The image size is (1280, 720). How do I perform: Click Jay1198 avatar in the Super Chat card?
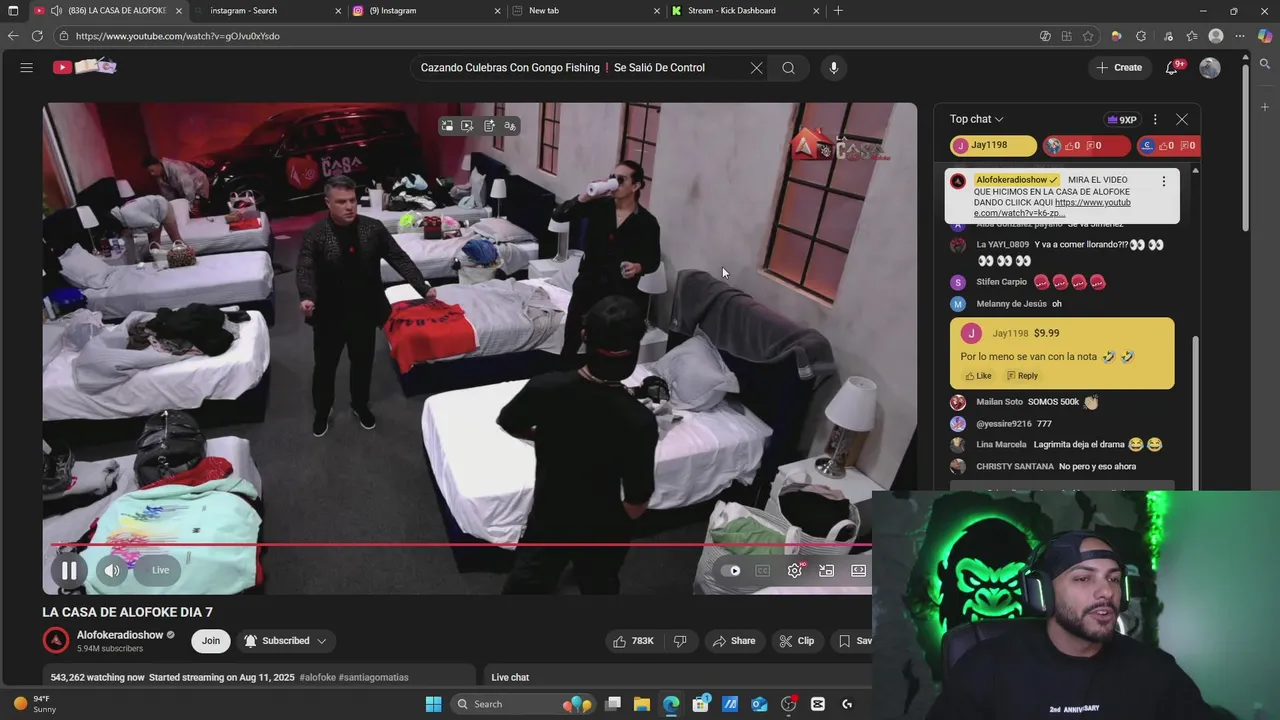(971, 334)
